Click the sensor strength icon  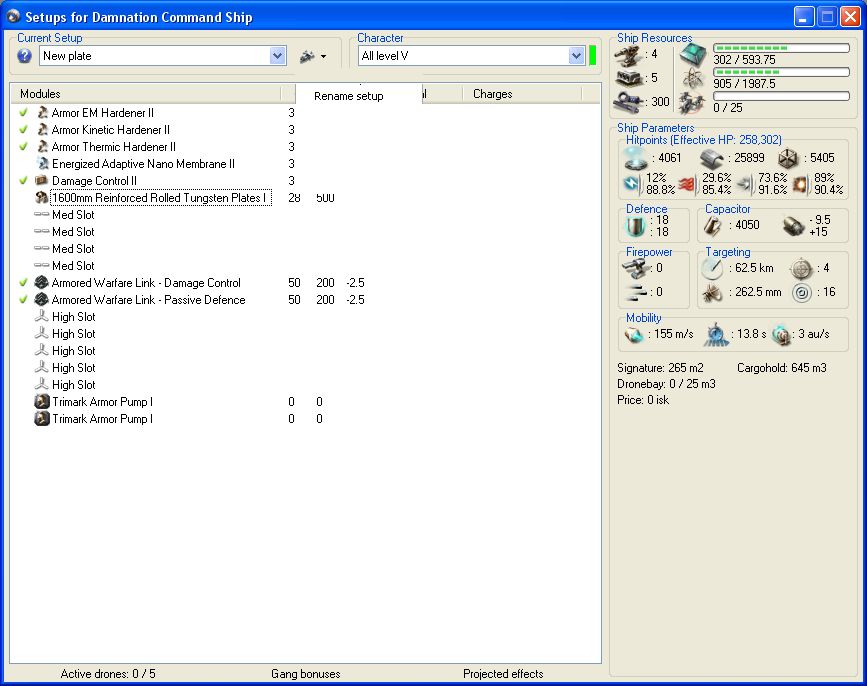(802, 292)
